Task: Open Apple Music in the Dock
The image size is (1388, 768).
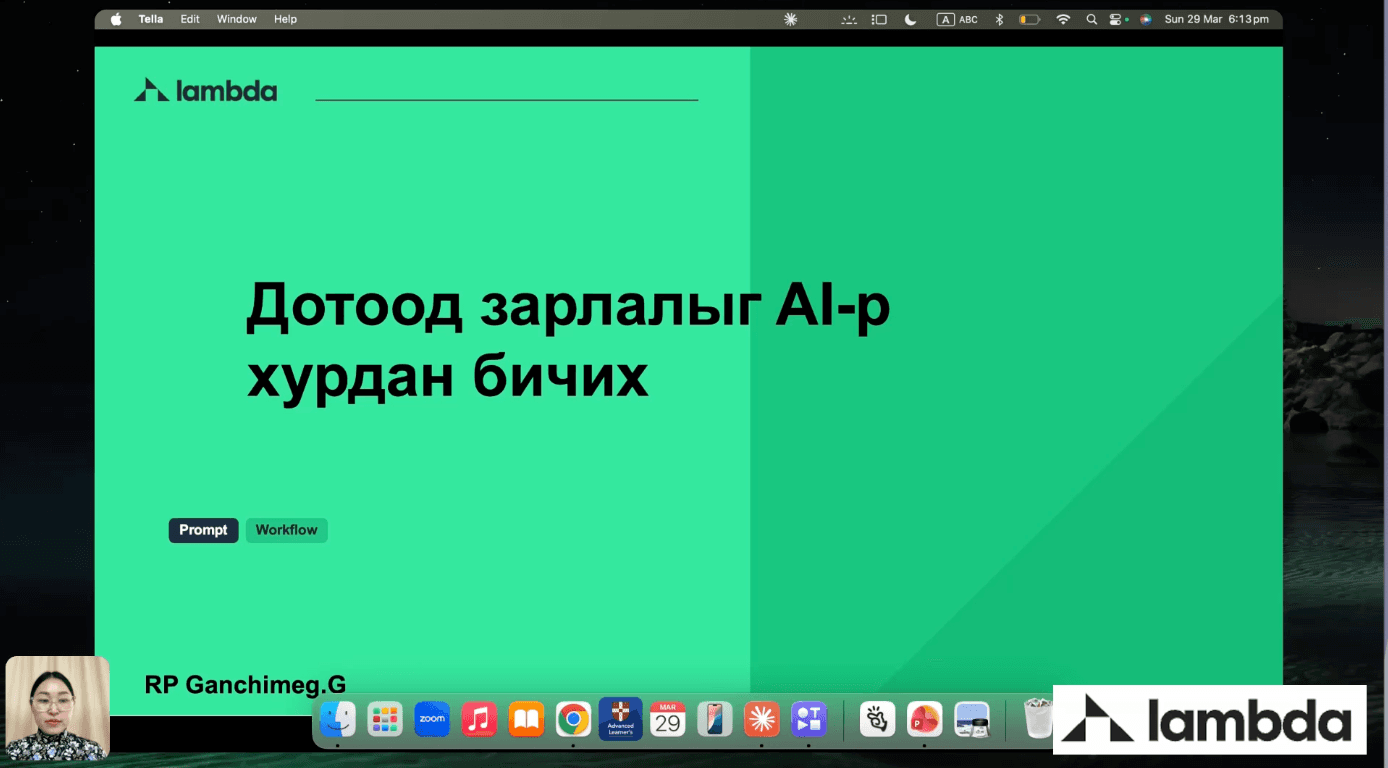Action: [x=478, y=719]
